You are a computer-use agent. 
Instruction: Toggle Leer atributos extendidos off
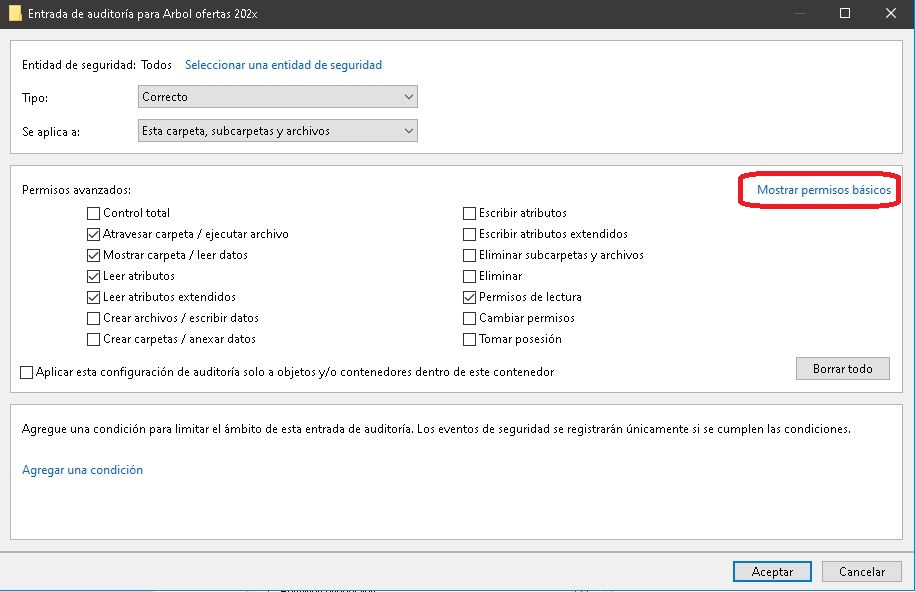point(94,297)
